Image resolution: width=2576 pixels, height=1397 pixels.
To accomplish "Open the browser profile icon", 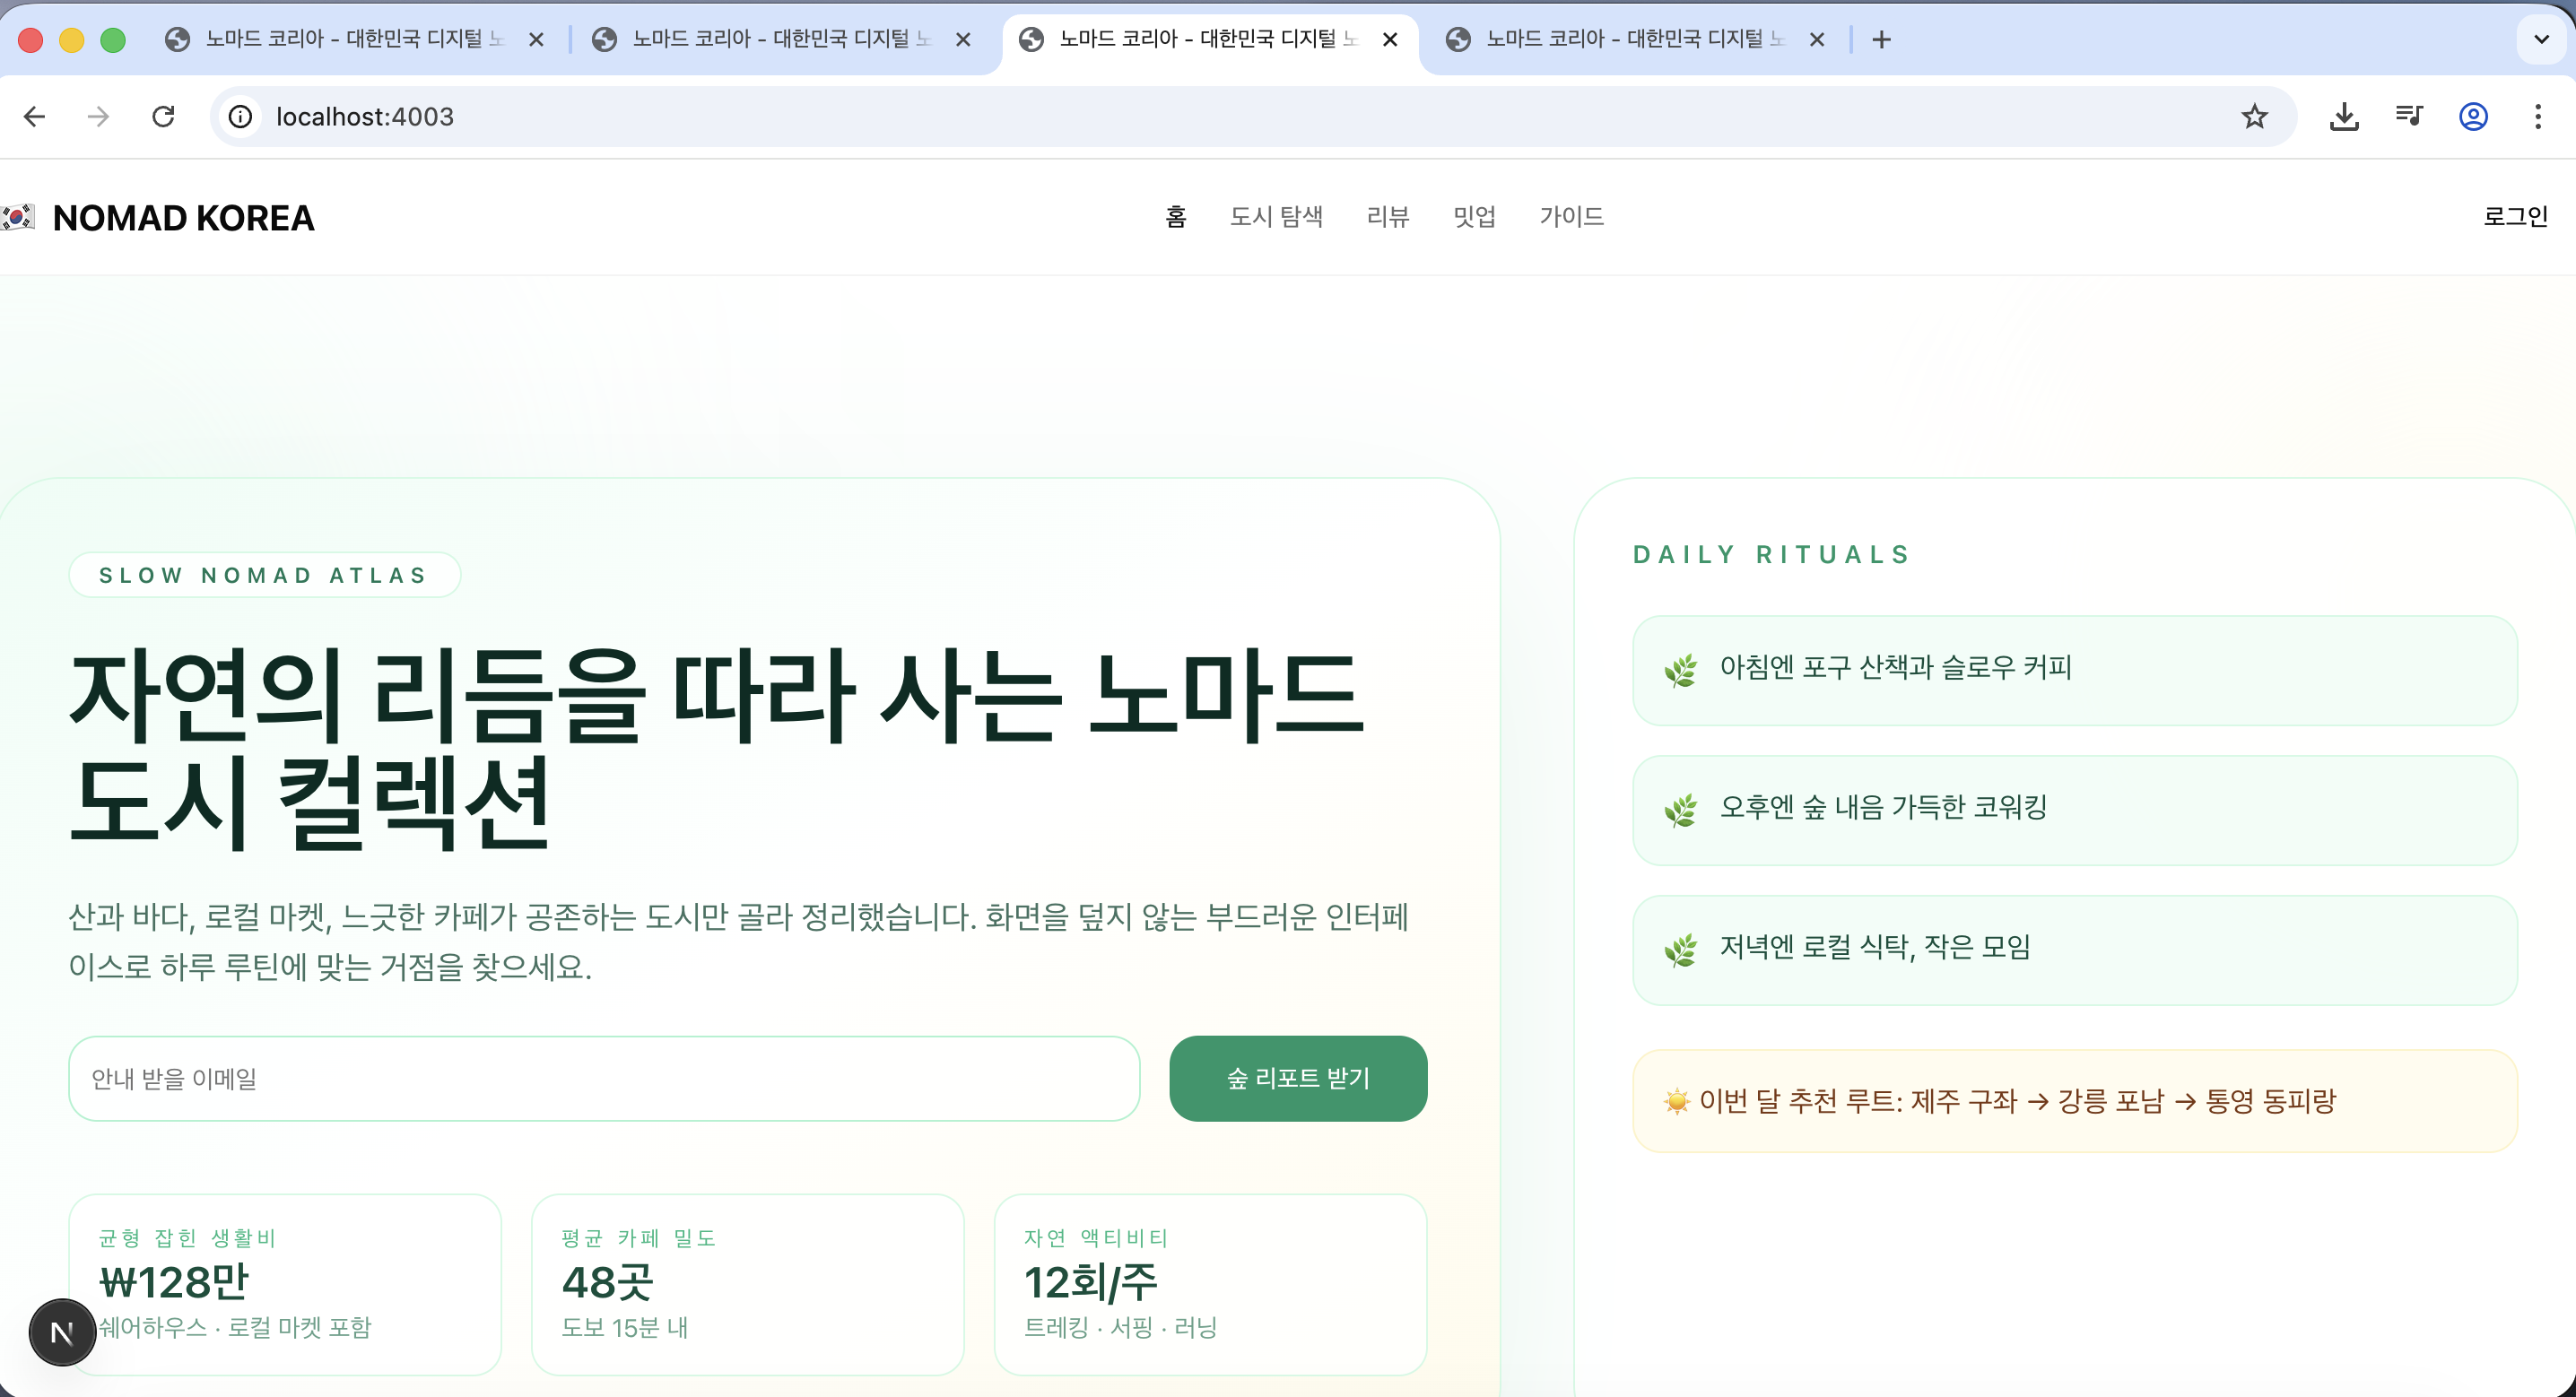I will [x=2473, y=117].
